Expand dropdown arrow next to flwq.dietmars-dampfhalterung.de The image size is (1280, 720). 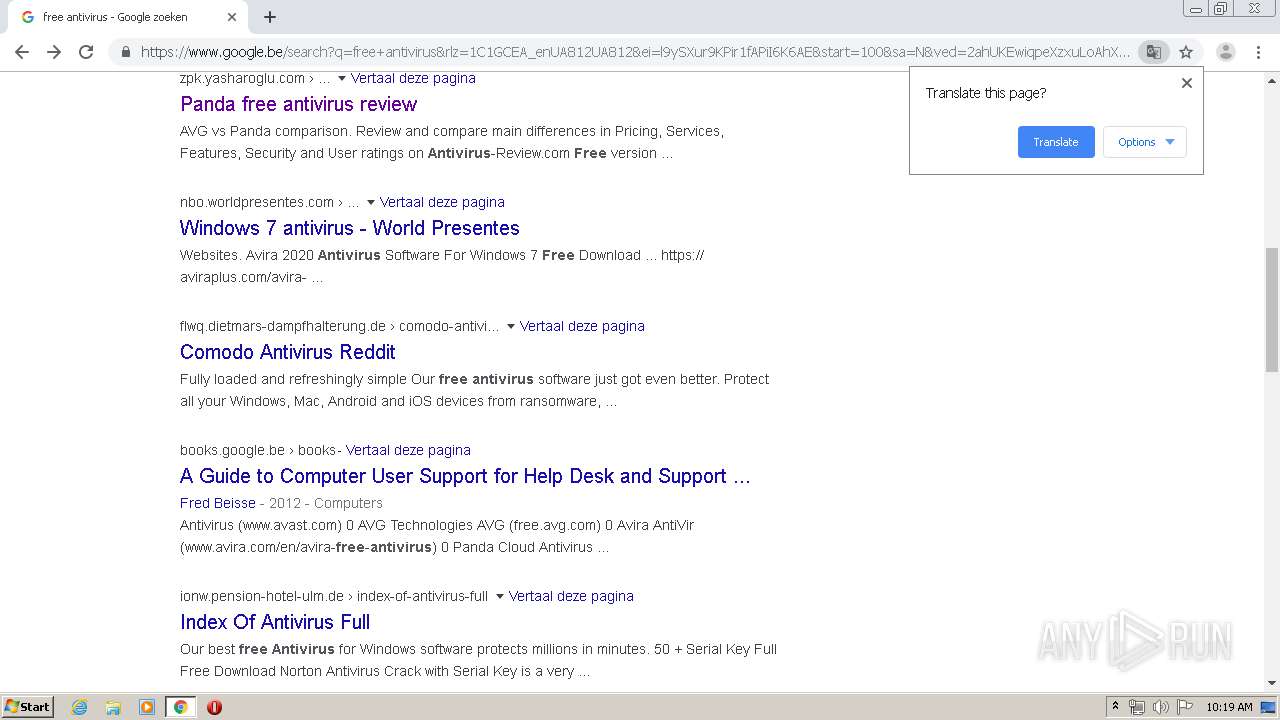point(510,326)
